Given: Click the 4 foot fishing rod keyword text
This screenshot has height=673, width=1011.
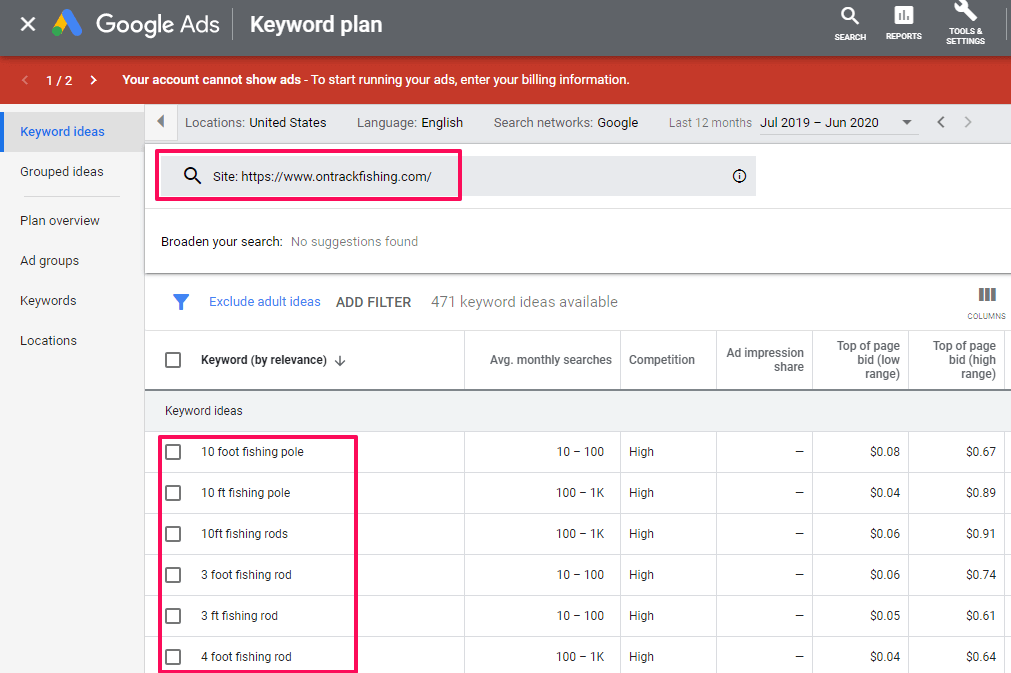Looking at the screenshot, I should point(246,657).
